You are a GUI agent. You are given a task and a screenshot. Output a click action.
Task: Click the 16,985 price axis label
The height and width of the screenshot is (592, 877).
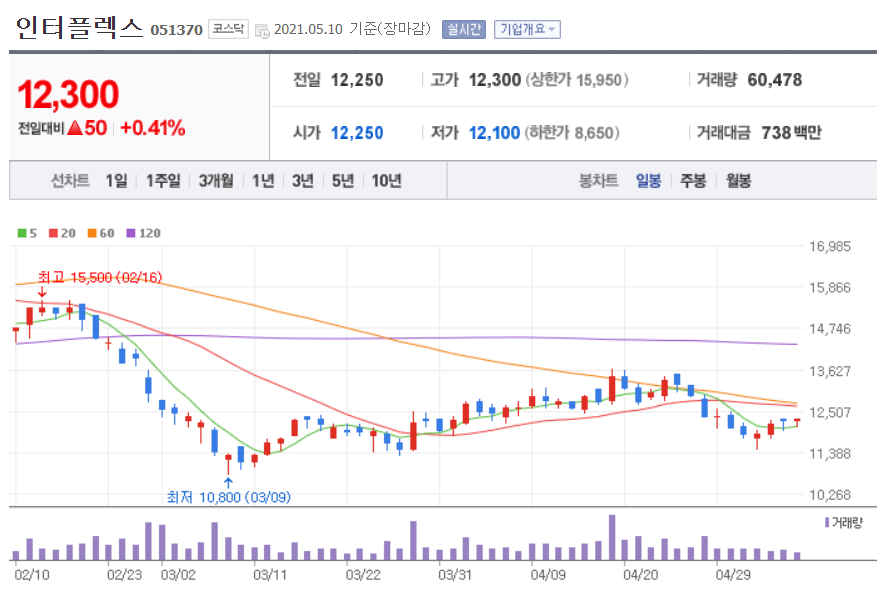[x=830, y=246]
